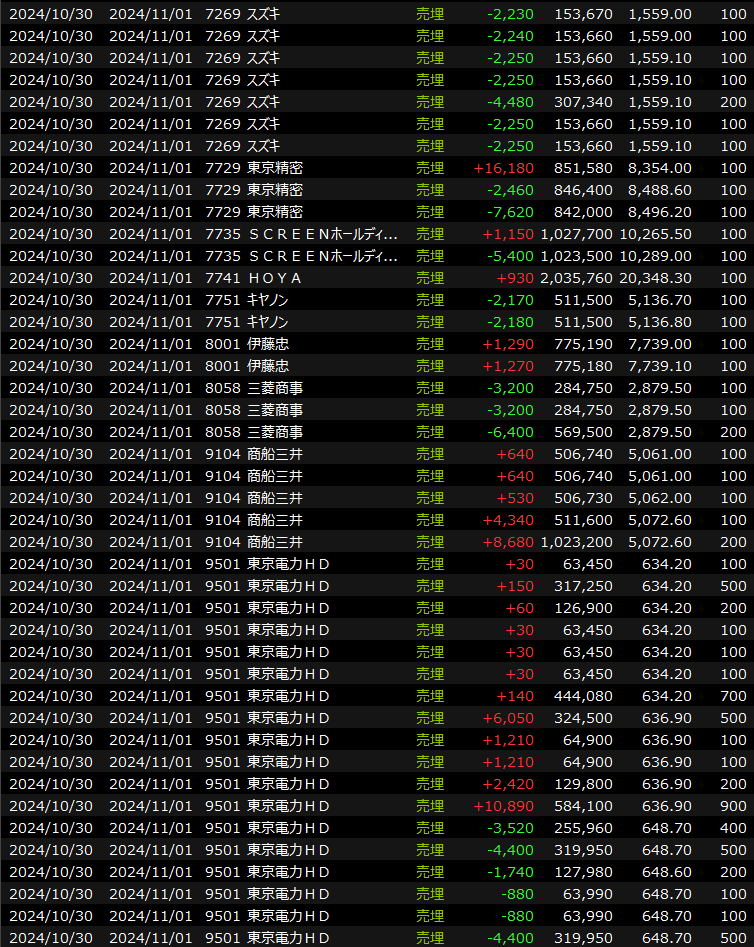
Task: Click the キヤノン row with -2,170 loss
Action: (376, 300)
